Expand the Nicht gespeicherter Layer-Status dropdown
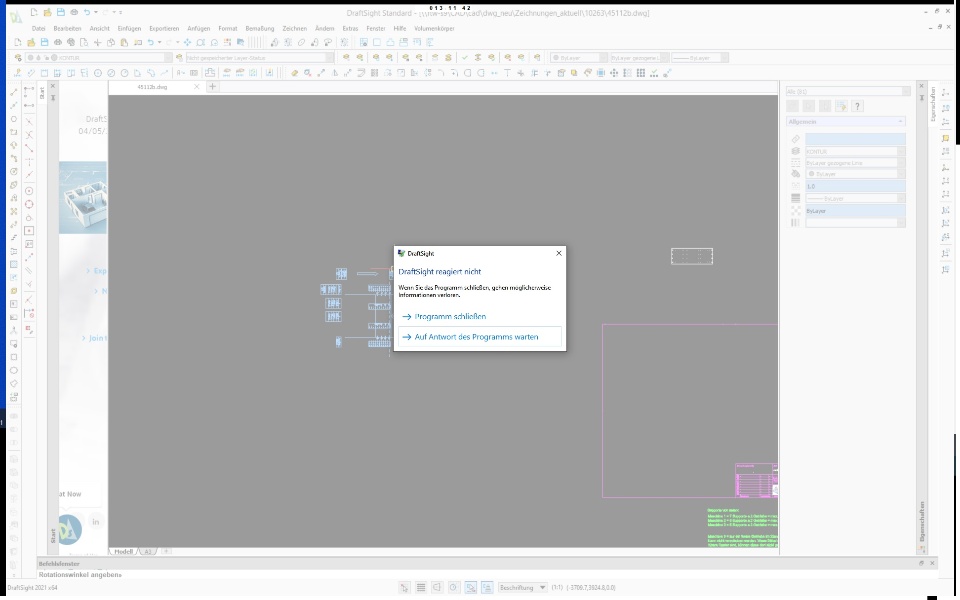Viewport: 960px width, 600px height. pos(329,58)
